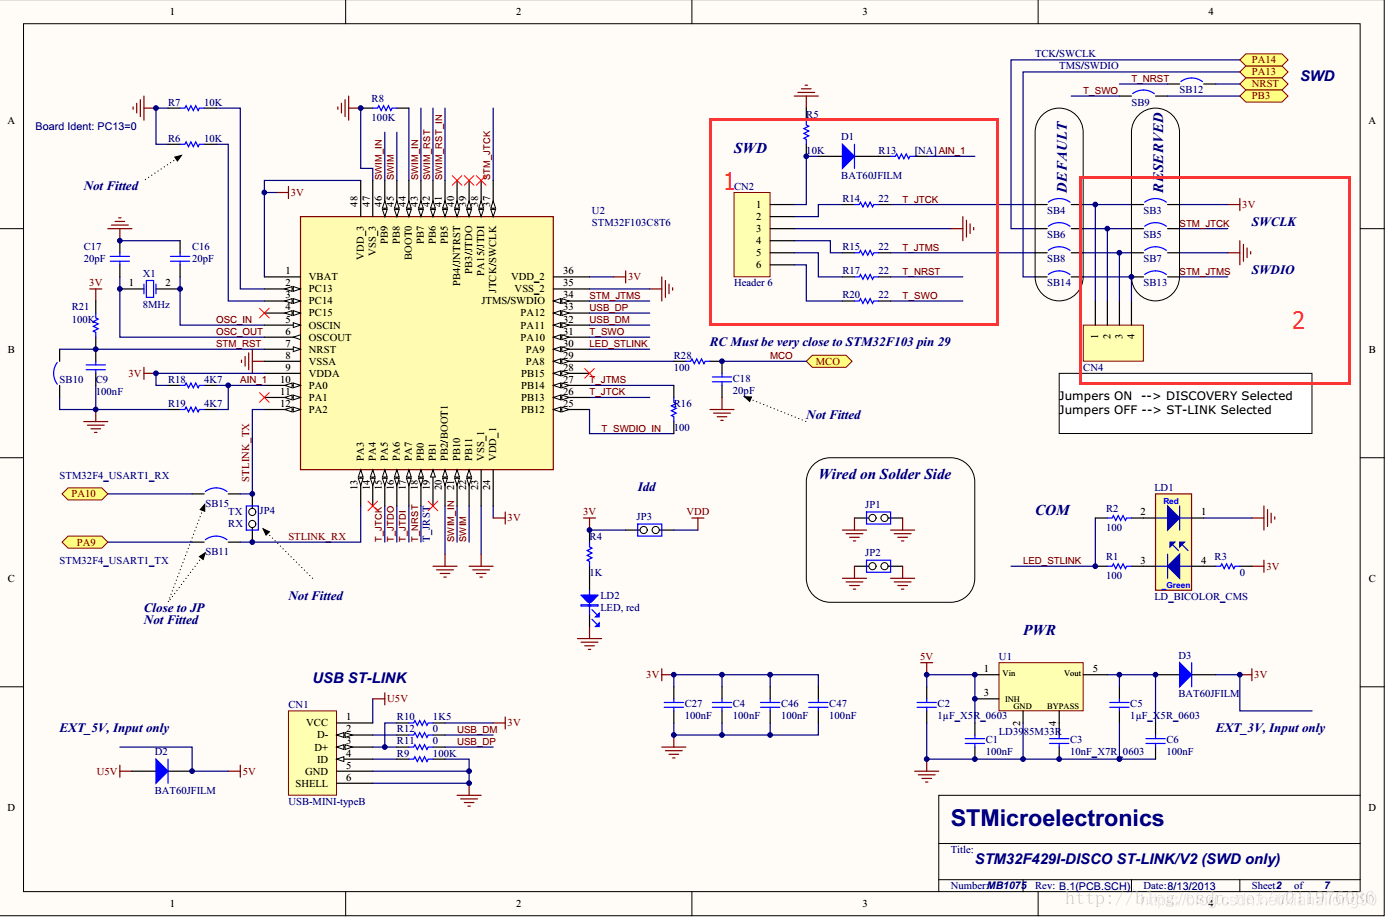Screen dimensions: 1386x918
Task: Click the NRST port tag
Action: click(x=1264, y=84)
